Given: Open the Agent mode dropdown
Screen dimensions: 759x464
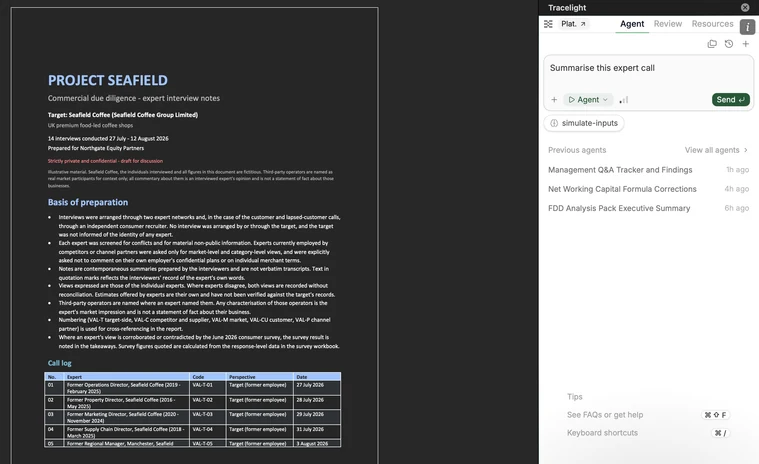Looking at the screenshot, I should [x=588, y=100].
